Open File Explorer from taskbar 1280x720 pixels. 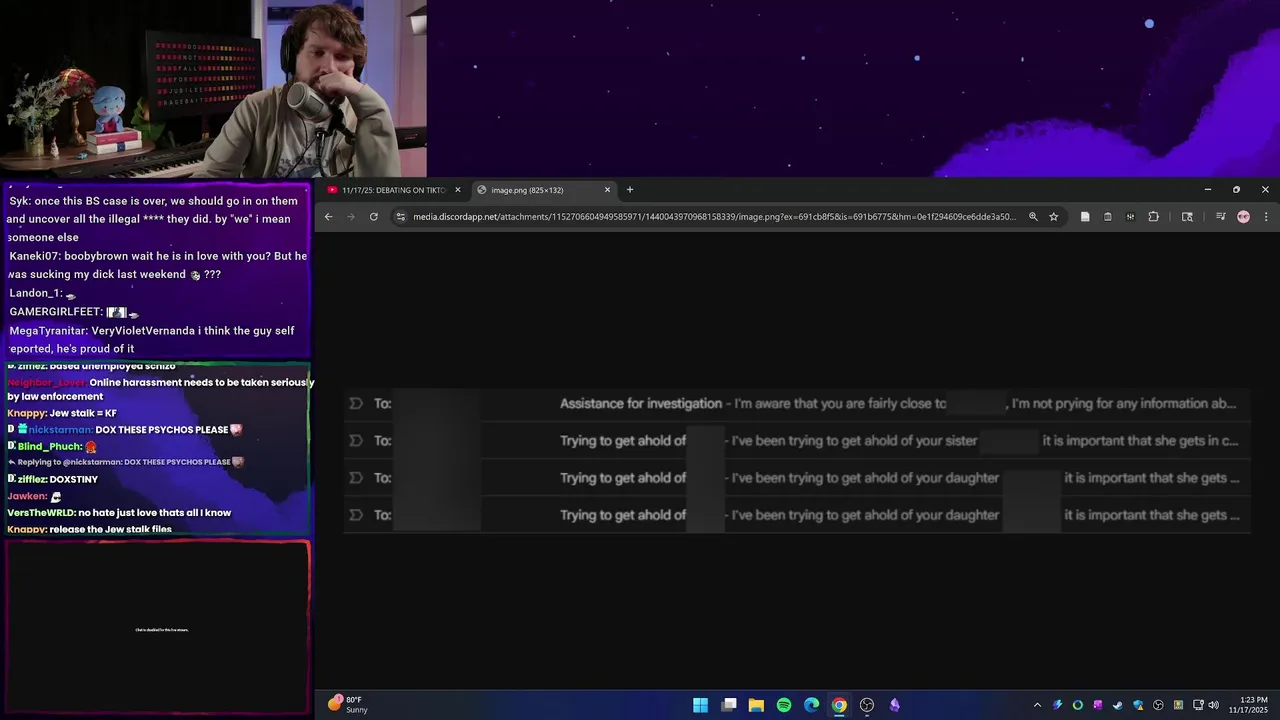point(756,705)
